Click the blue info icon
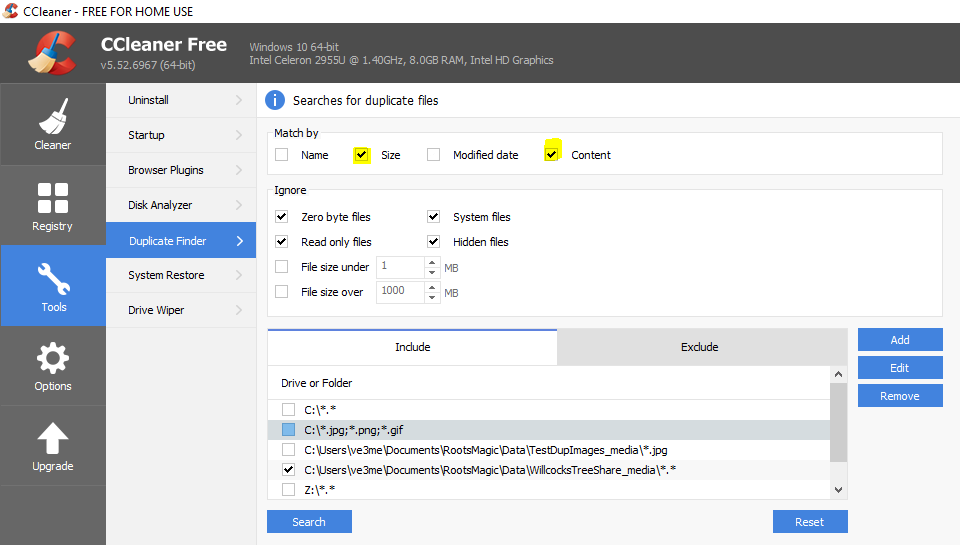 [x=275, y=100]
